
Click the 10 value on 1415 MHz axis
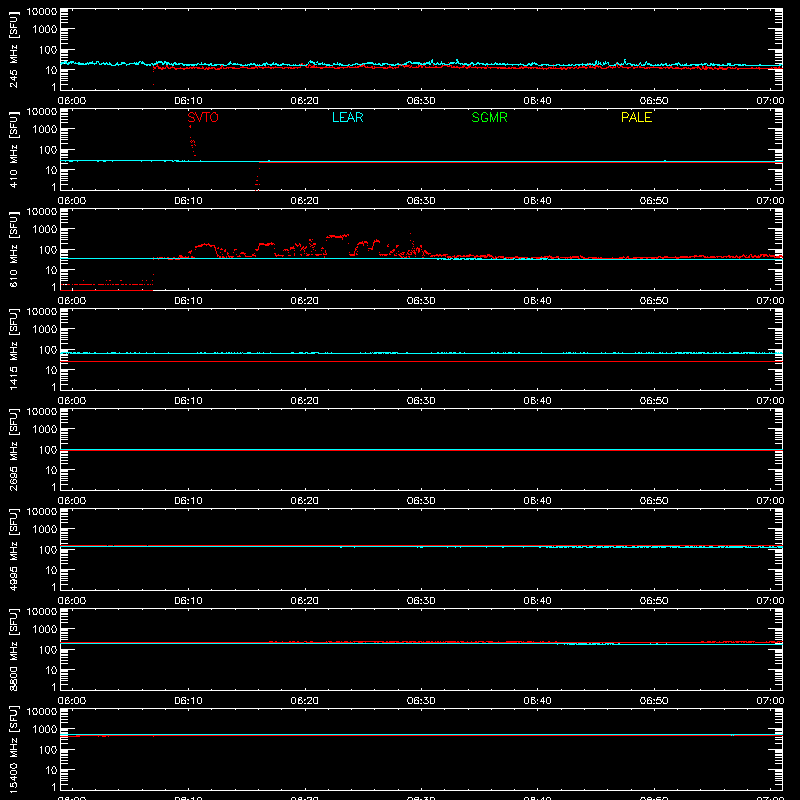51,370
